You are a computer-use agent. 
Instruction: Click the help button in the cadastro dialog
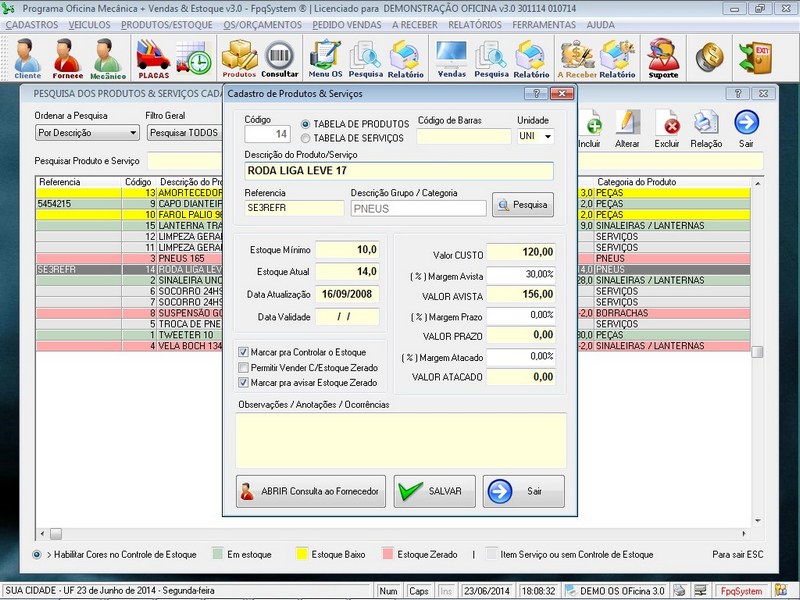coord(536,93)
